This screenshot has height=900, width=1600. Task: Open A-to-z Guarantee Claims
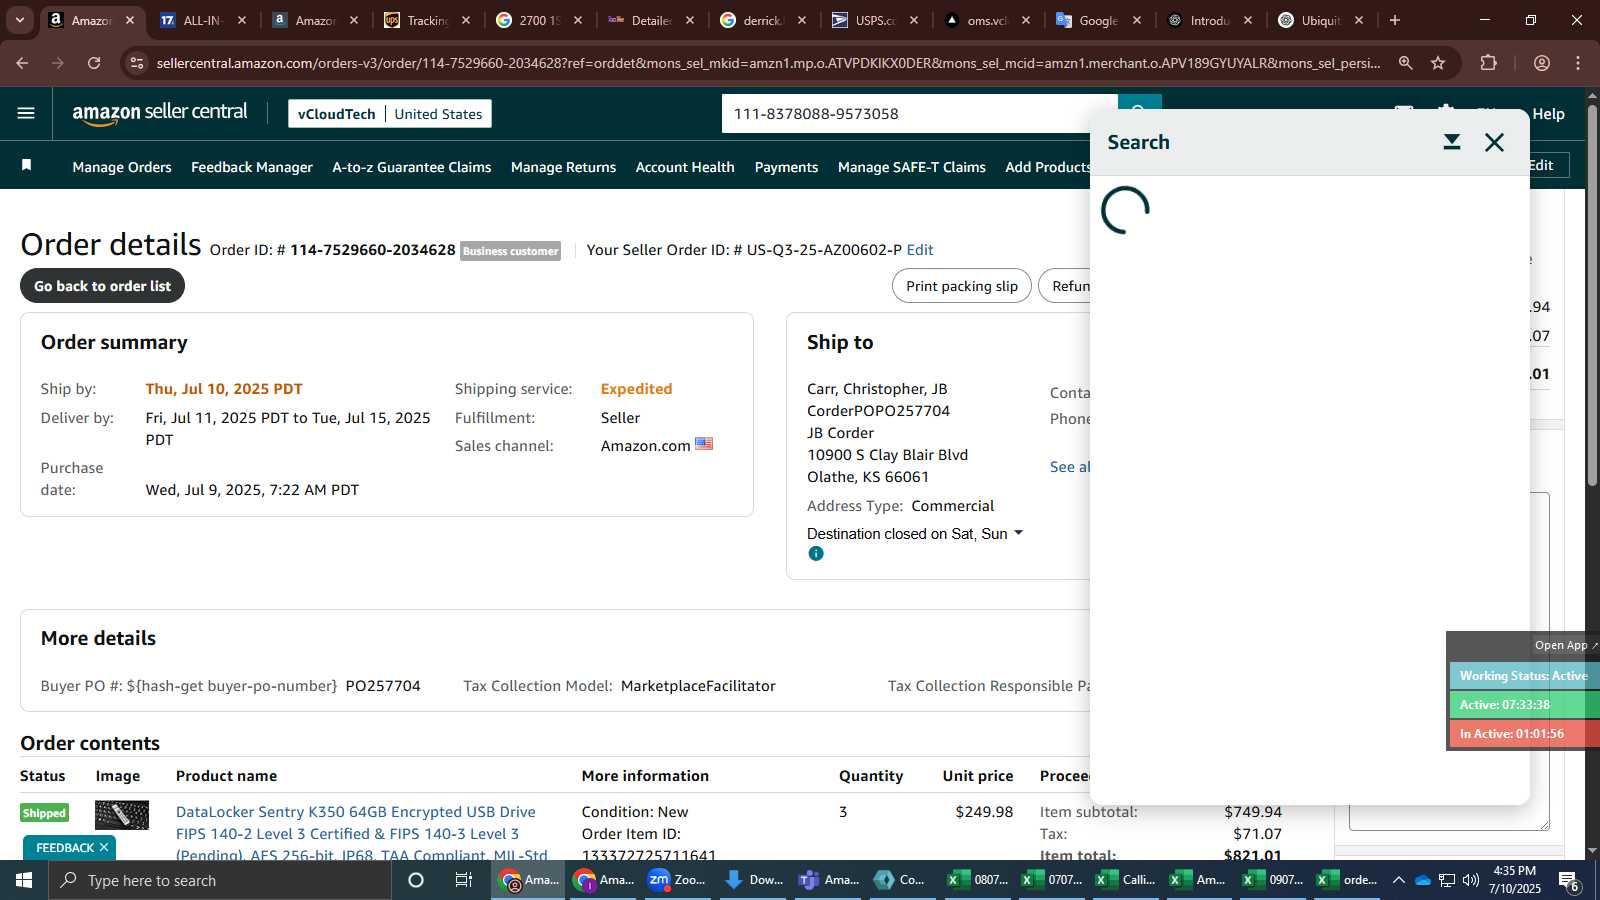tap(412, 167)
